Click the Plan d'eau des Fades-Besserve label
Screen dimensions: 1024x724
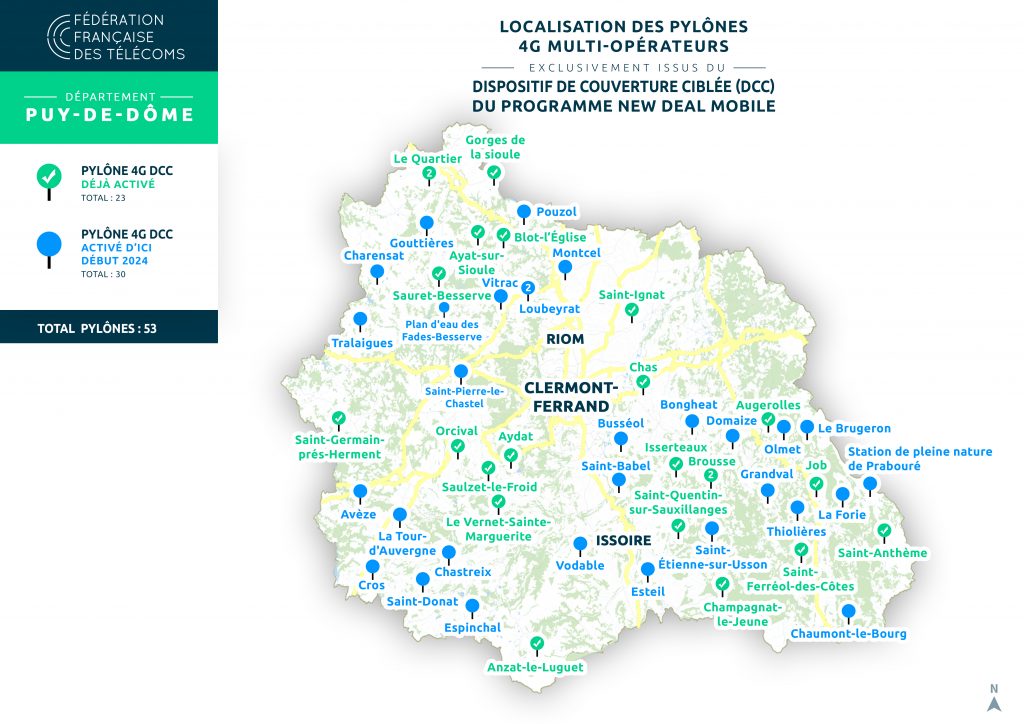(x=442, y=330)
